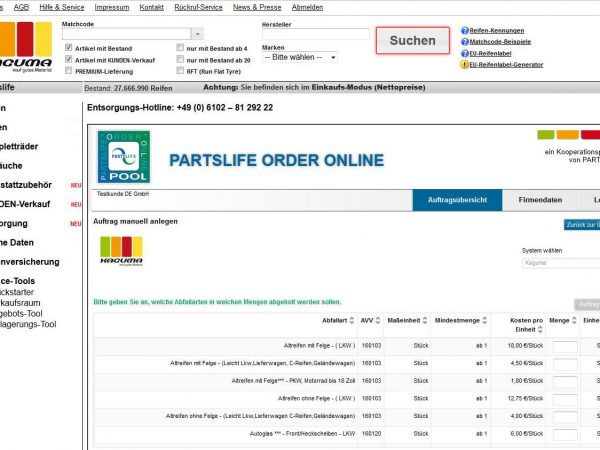Click the blue Zurück zur button

pyautogui.click(x=582, y=225)
